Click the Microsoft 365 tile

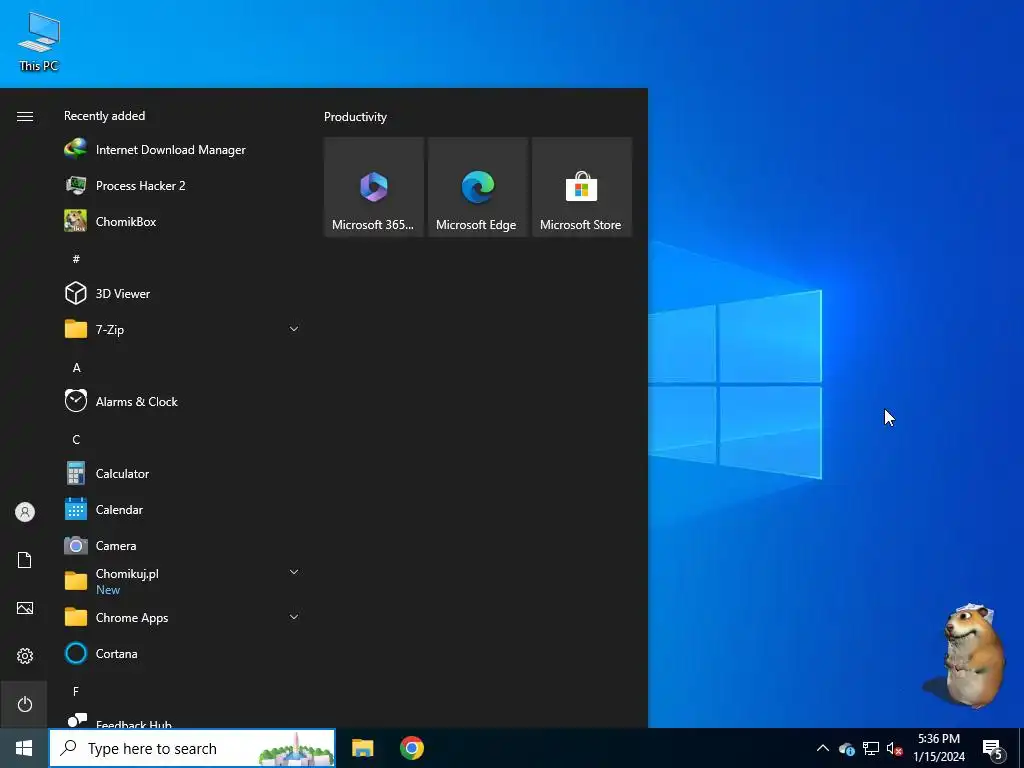(374, 187)
